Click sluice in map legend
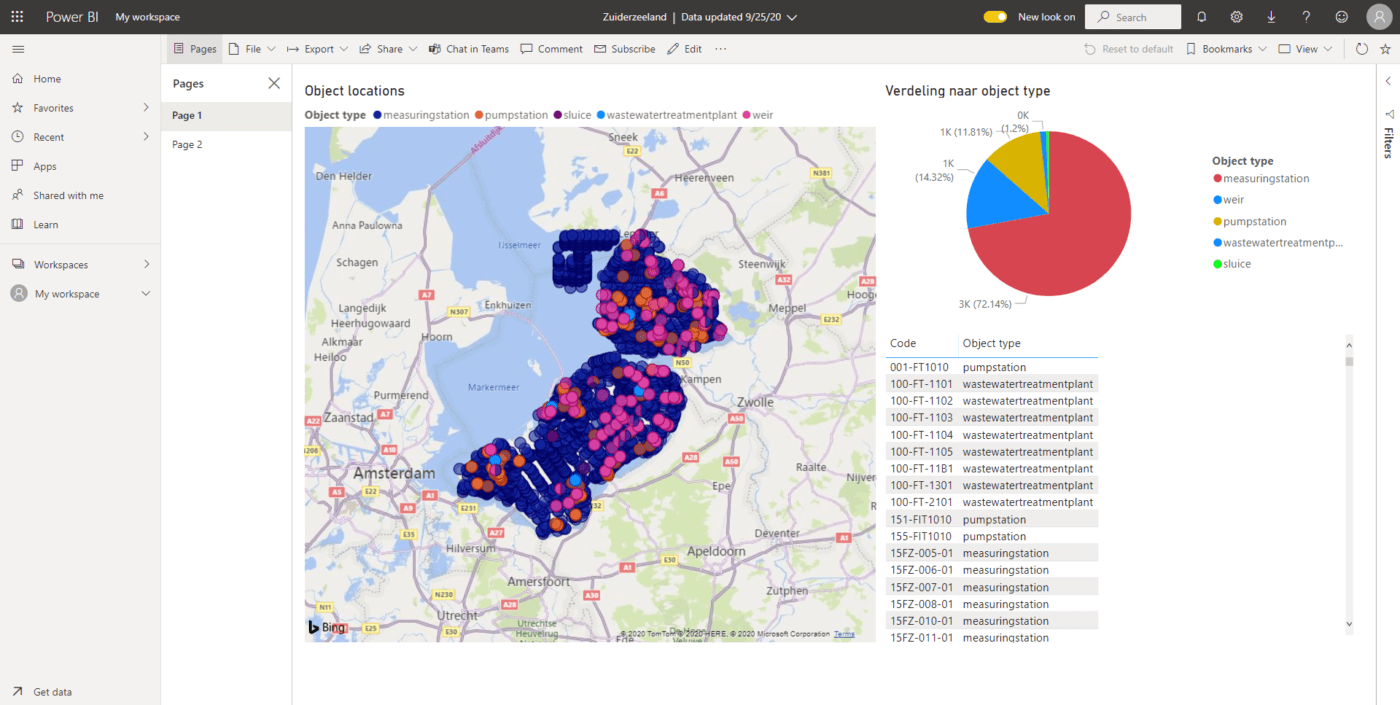This screenshot has height=705, width=1400. (x=572, y=115)
